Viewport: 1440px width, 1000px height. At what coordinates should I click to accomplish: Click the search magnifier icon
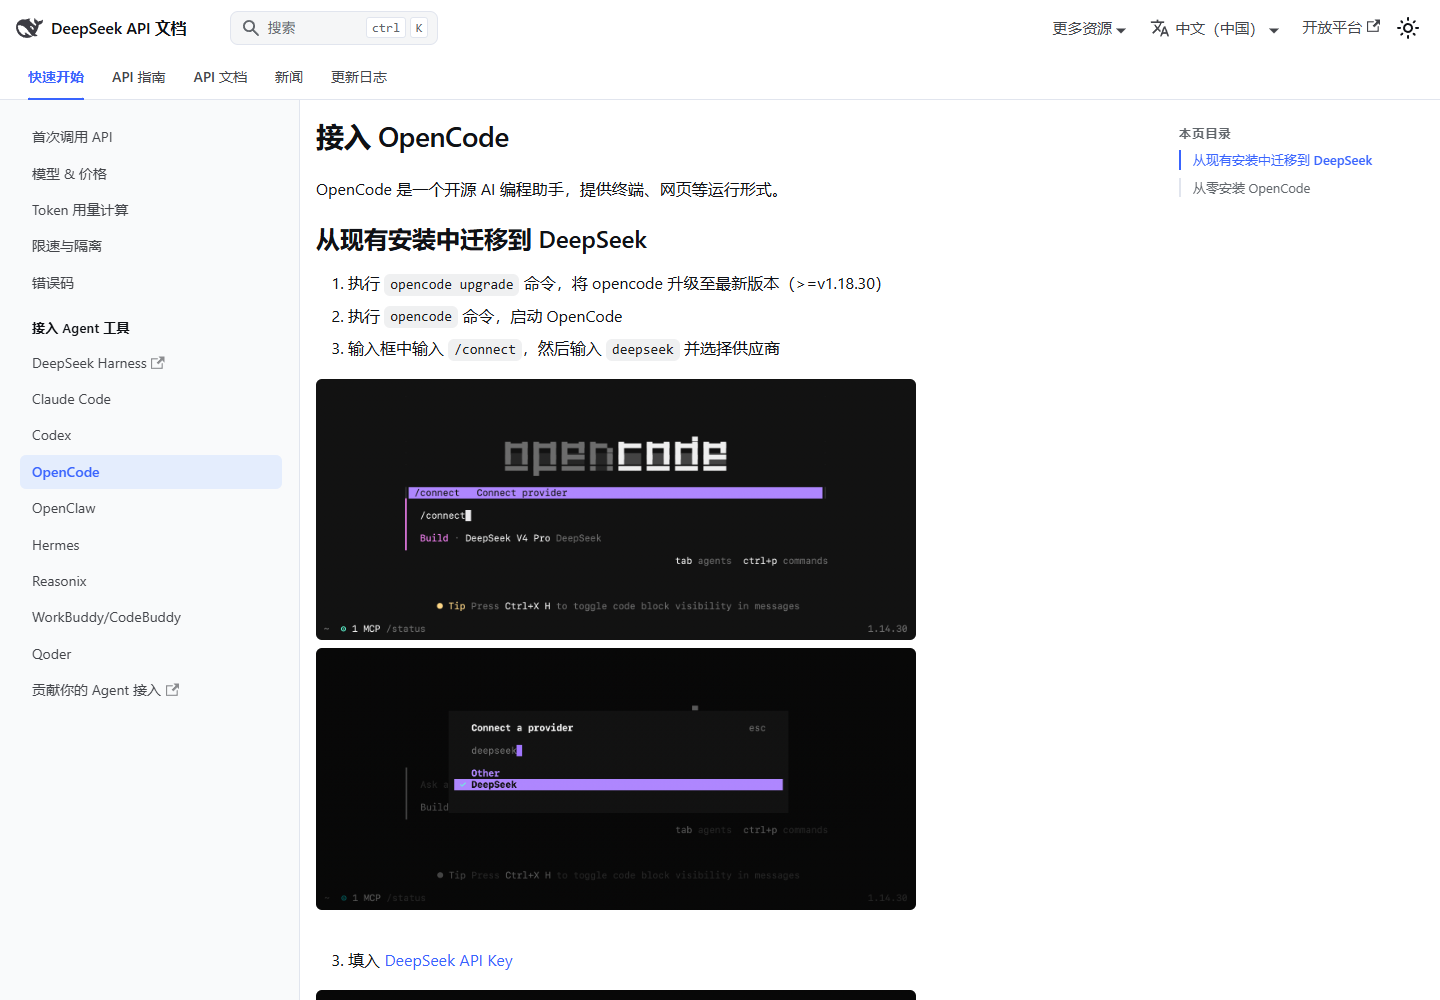coord(251,28)
